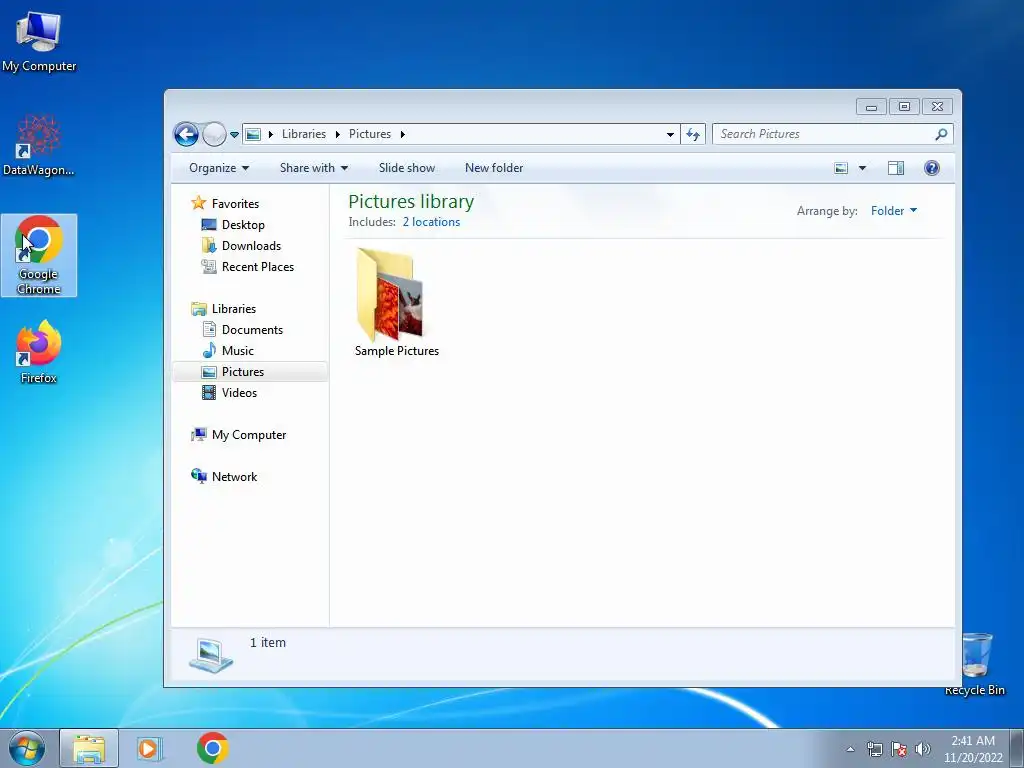Viewport: 1024px width, 768px height.
Task: Click the Windows Explorer taskbar button
Action: pyautogui.click(x=89, y=748)
